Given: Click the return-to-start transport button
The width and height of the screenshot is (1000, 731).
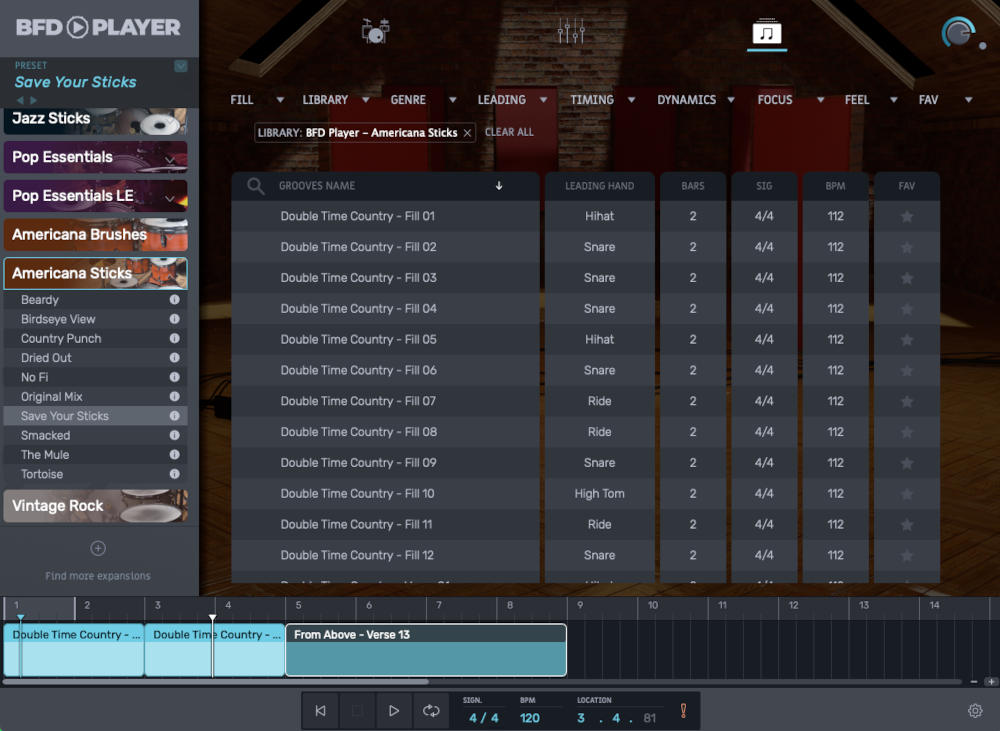Looking at the screenshot, I should [319, 710].
